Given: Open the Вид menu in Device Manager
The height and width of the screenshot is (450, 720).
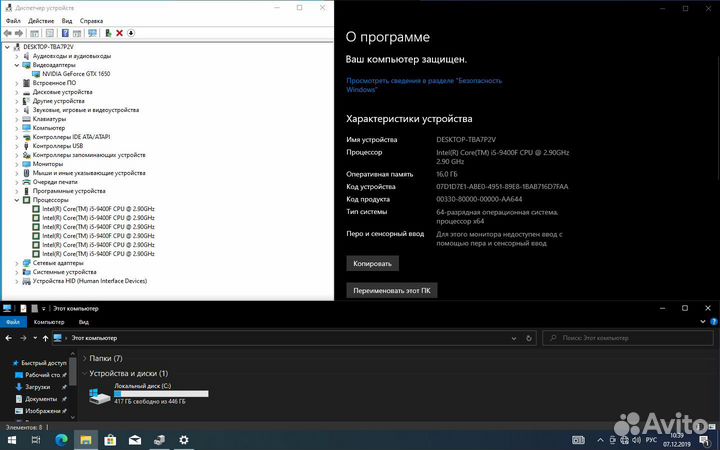Looking at the screenshot, I should (67, 21).
